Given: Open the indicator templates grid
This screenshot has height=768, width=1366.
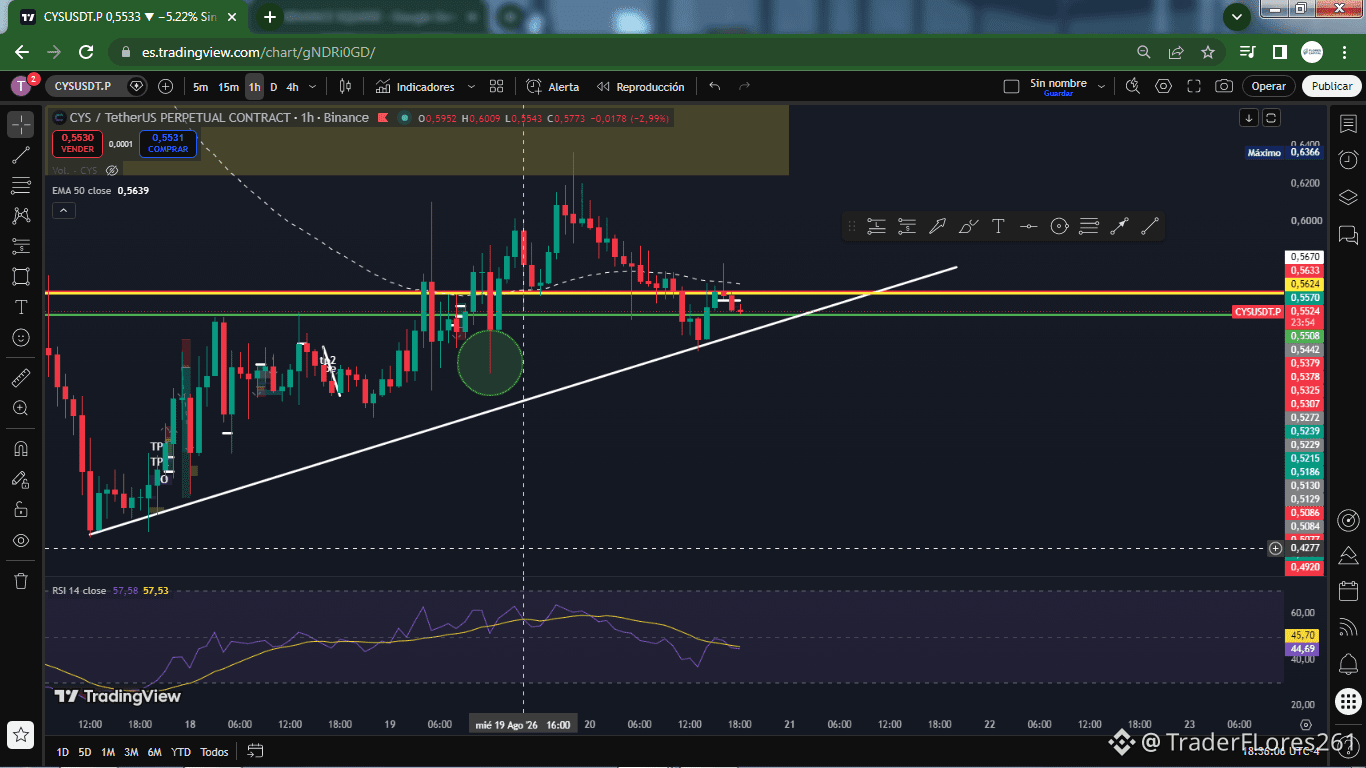Looking at the screenshot, I should (497, 87).
